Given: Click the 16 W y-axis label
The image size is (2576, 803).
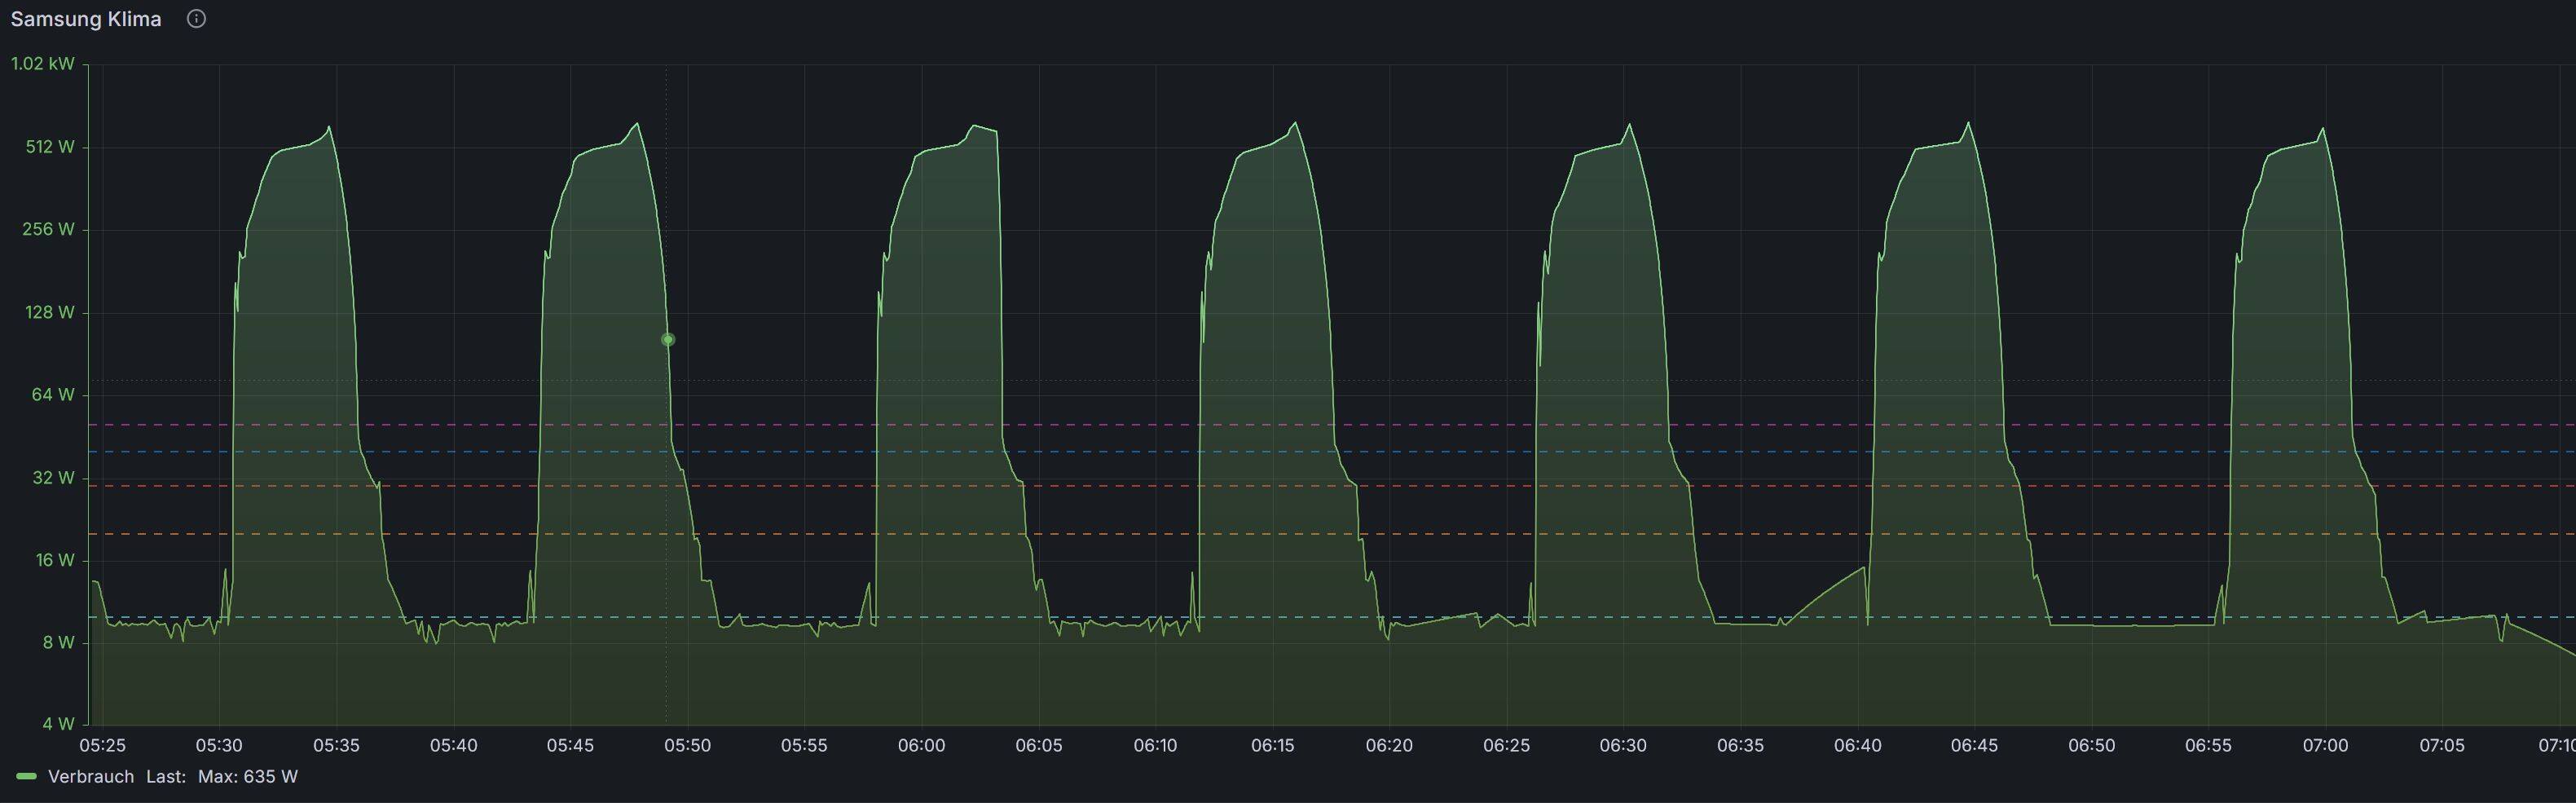Looking at the screenshot, I should [x=54, y=560].
